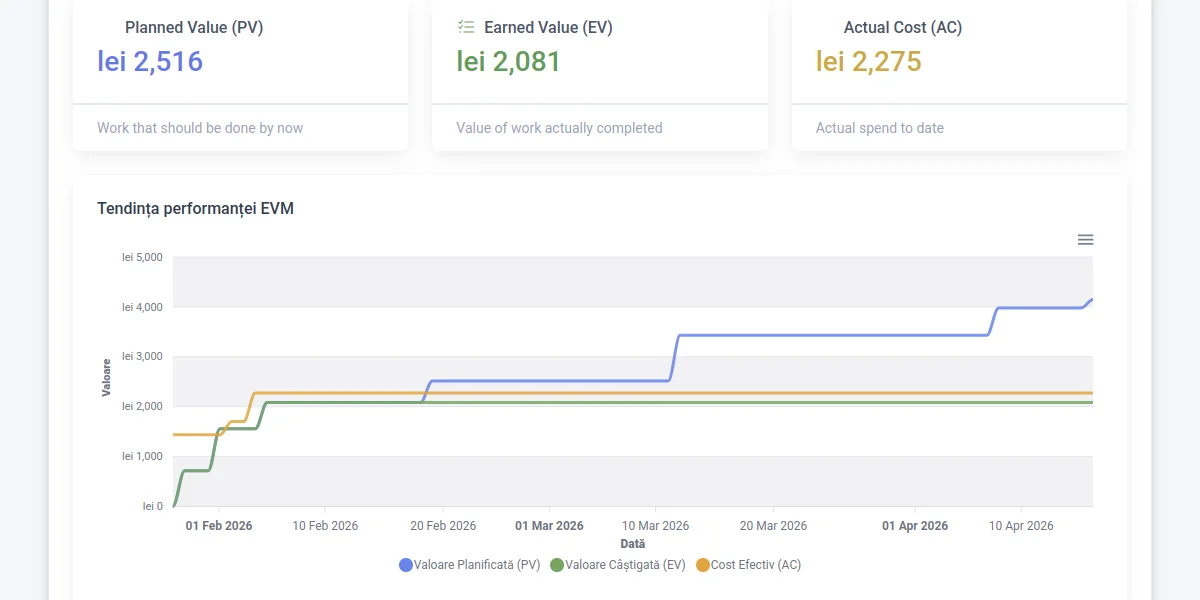Image resolution: width=1200 pixels, height=600 pixels.
Task: Click the blue PV line at its peak
Action: point(1090,299)
